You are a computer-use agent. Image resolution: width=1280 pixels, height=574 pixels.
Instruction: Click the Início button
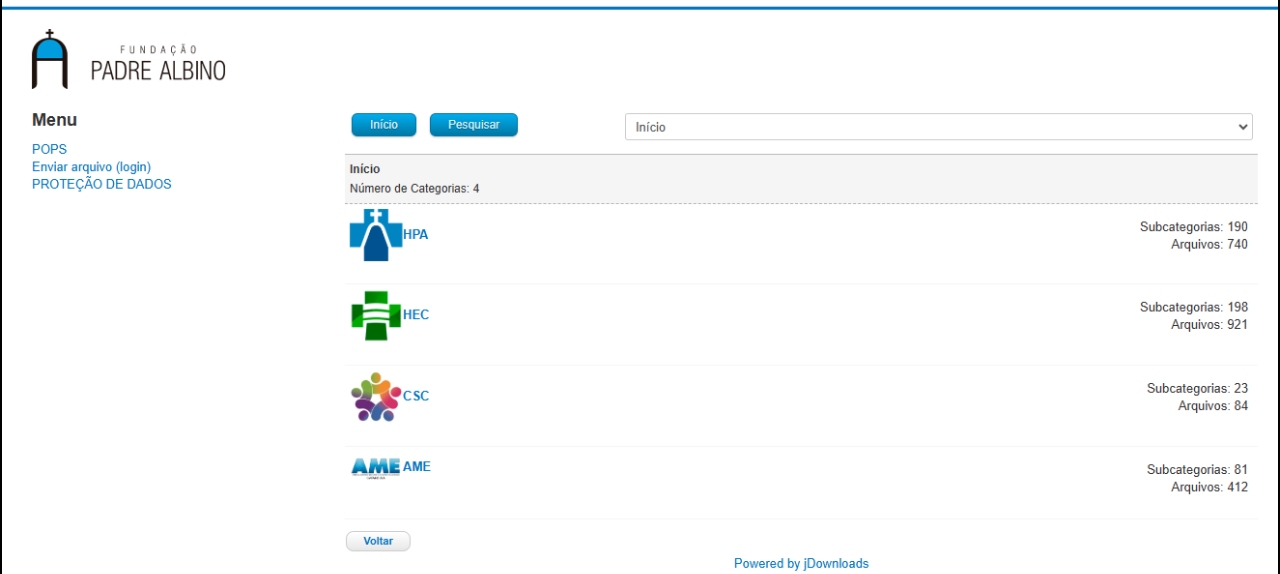(x=384, y=125)
